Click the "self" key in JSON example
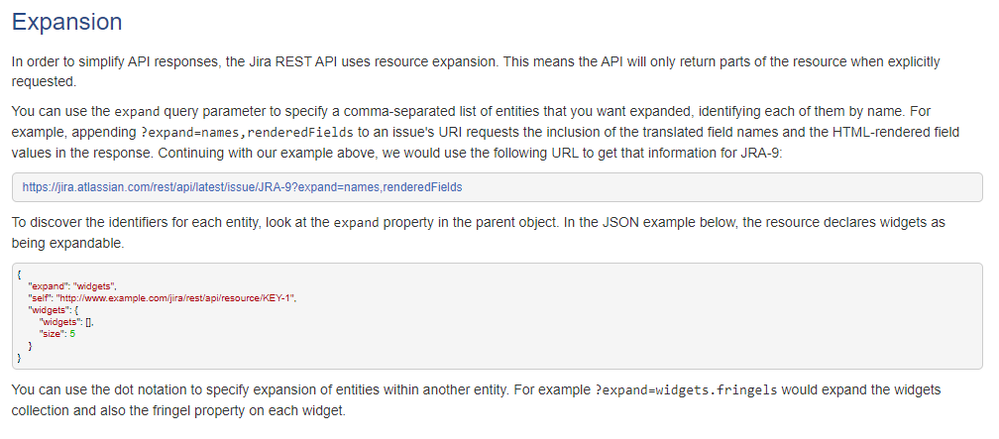The width and height of the screenshot is (999, 439). [40, 298]
